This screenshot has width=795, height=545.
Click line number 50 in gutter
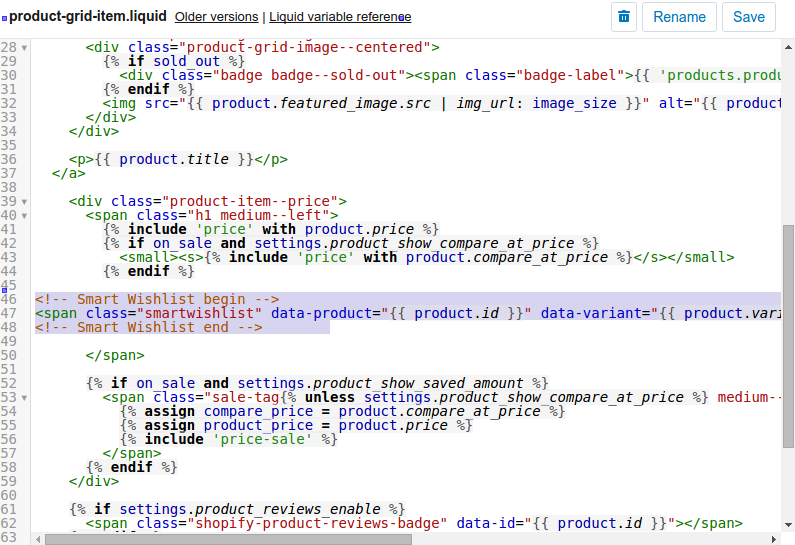point(9,355)
